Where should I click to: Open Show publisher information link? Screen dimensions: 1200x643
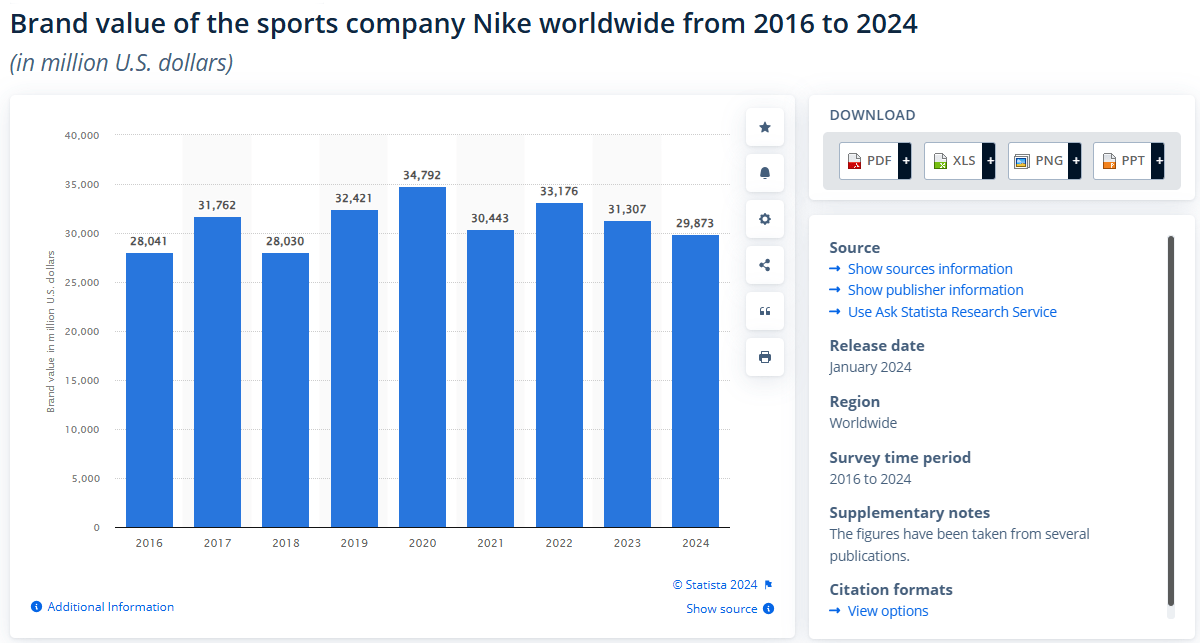[x=936, y=290]
